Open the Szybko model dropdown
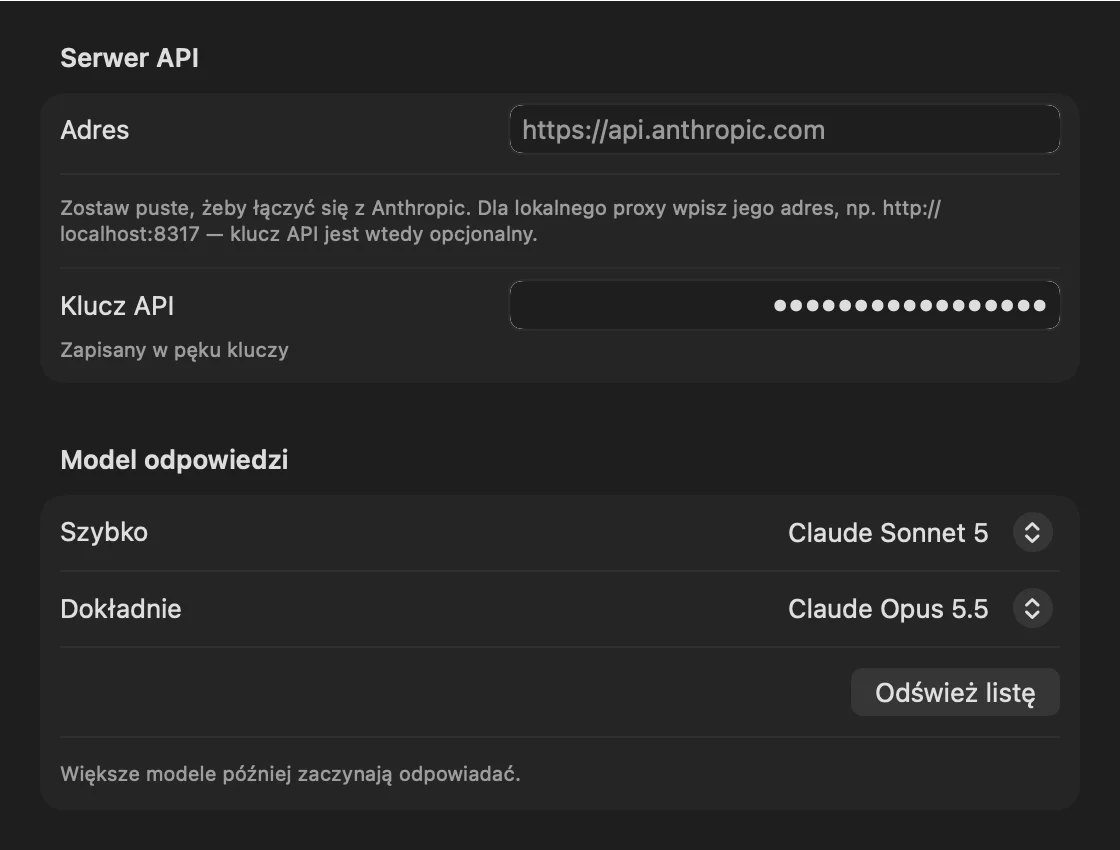Image resolution: width=1120 pixels, height=850 pixels. click(919, 533)
